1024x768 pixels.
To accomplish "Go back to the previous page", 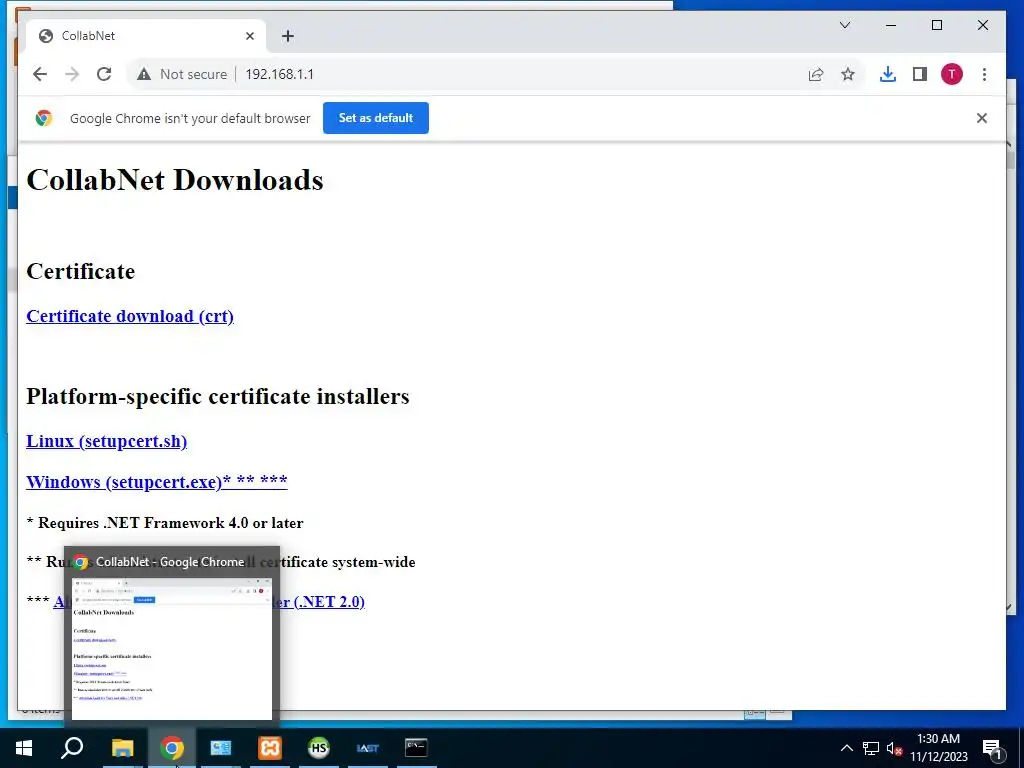I will pos(40,74).
